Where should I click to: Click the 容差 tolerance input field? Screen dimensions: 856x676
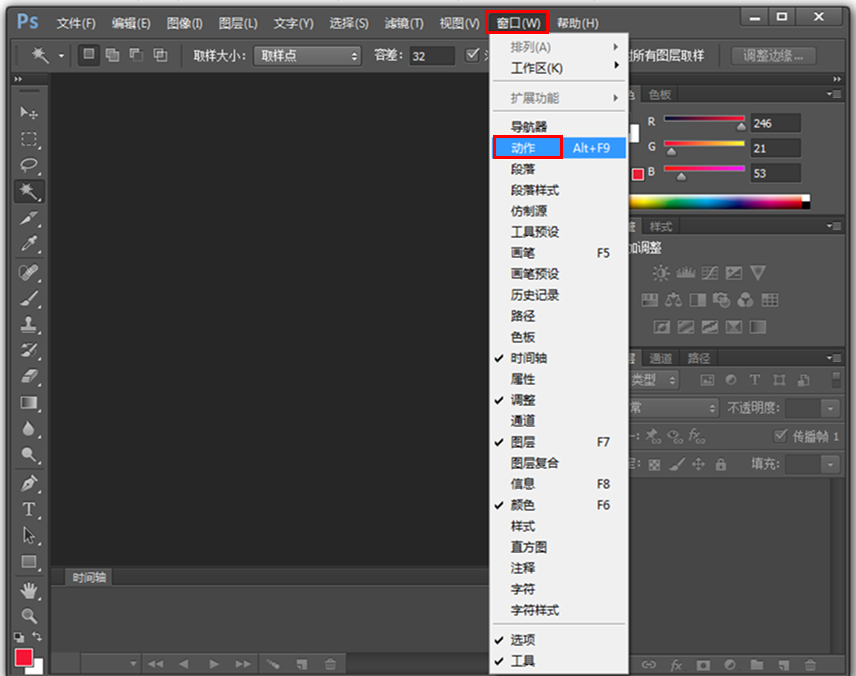[x=431, y=56]
